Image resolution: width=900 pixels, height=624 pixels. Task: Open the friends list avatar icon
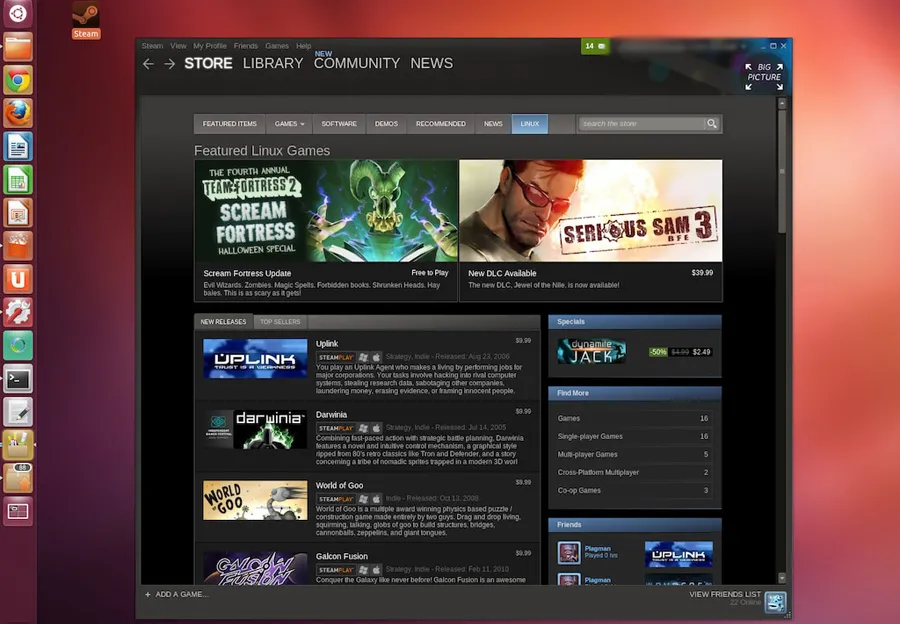[x=775, y=602]
